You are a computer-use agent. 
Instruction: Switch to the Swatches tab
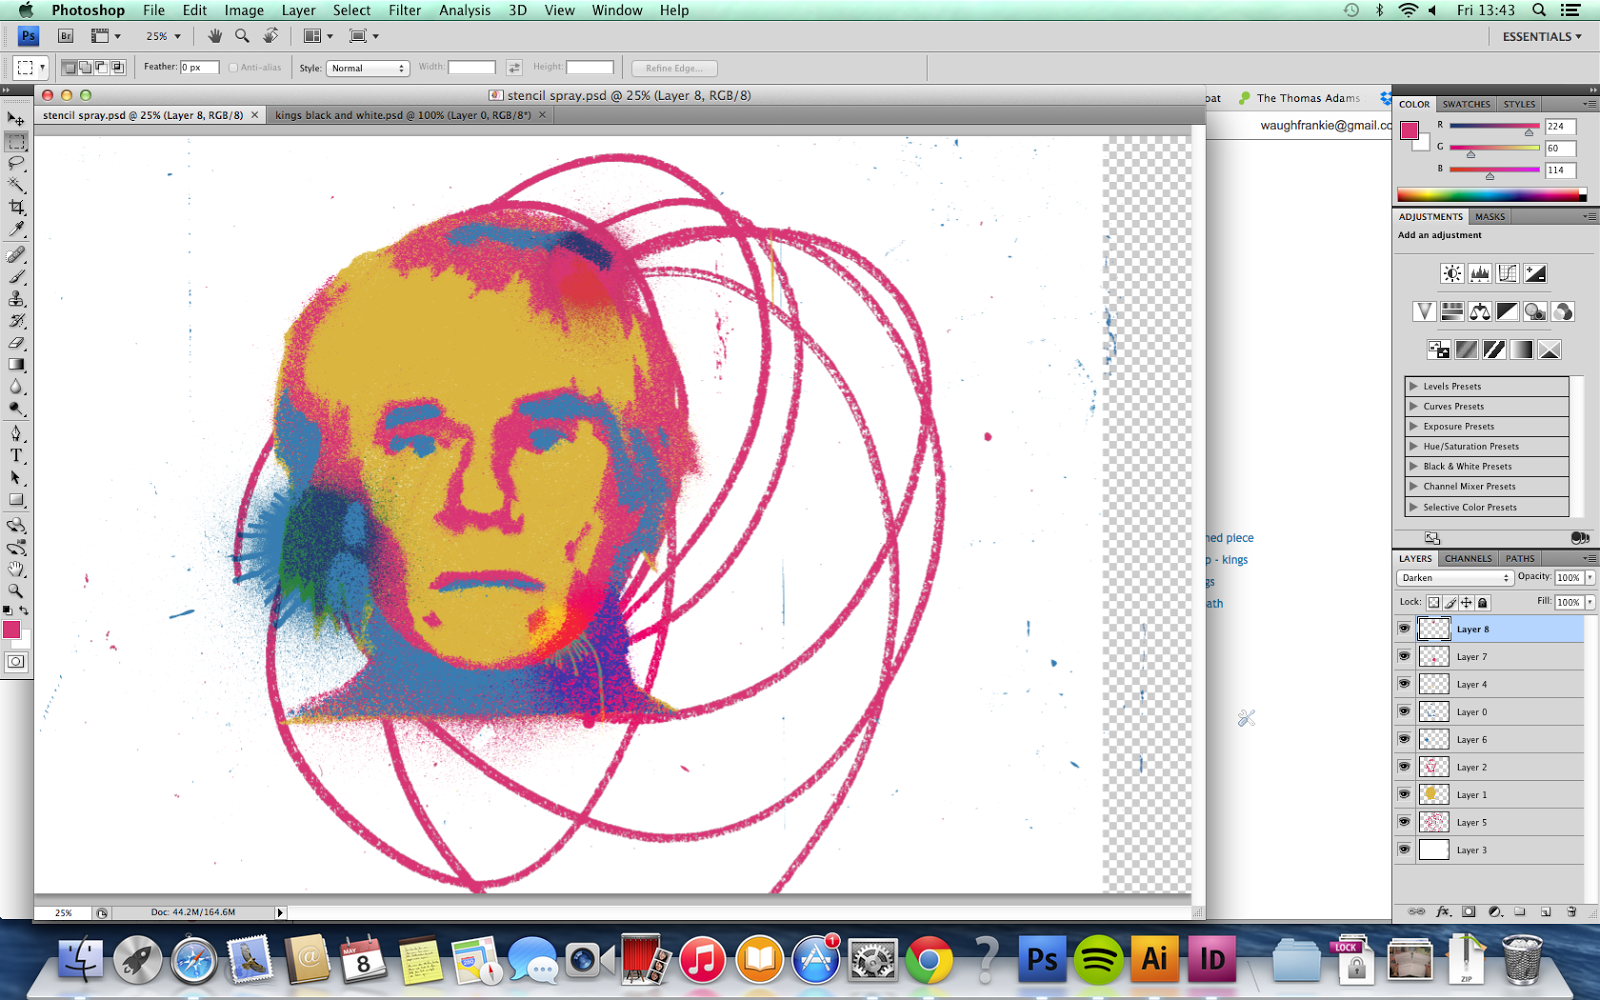(1466, 104)
